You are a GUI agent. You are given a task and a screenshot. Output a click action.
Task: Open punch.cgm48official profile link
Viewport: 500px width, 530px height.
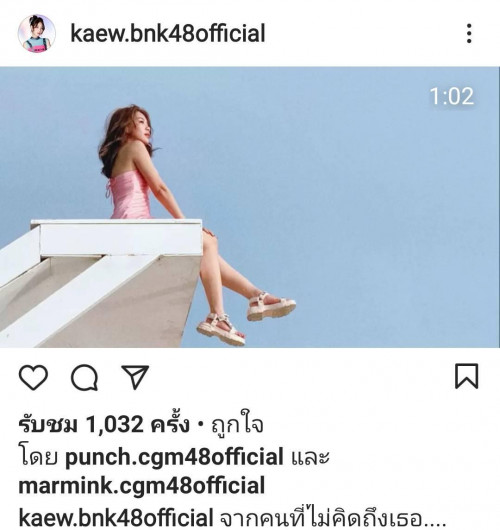pyautogui.click(x=174, y=457)
